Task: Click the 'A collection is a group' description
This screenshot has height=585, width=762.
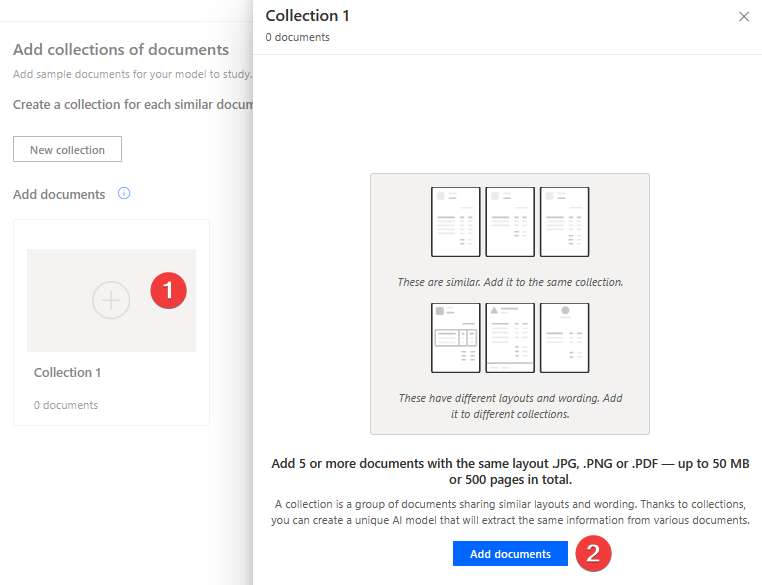Action: pos(510,512)
